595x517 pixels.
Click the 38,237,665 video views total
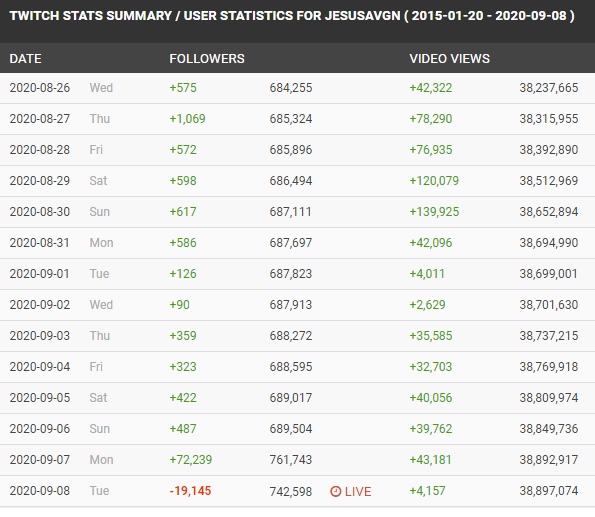point(549,88)
